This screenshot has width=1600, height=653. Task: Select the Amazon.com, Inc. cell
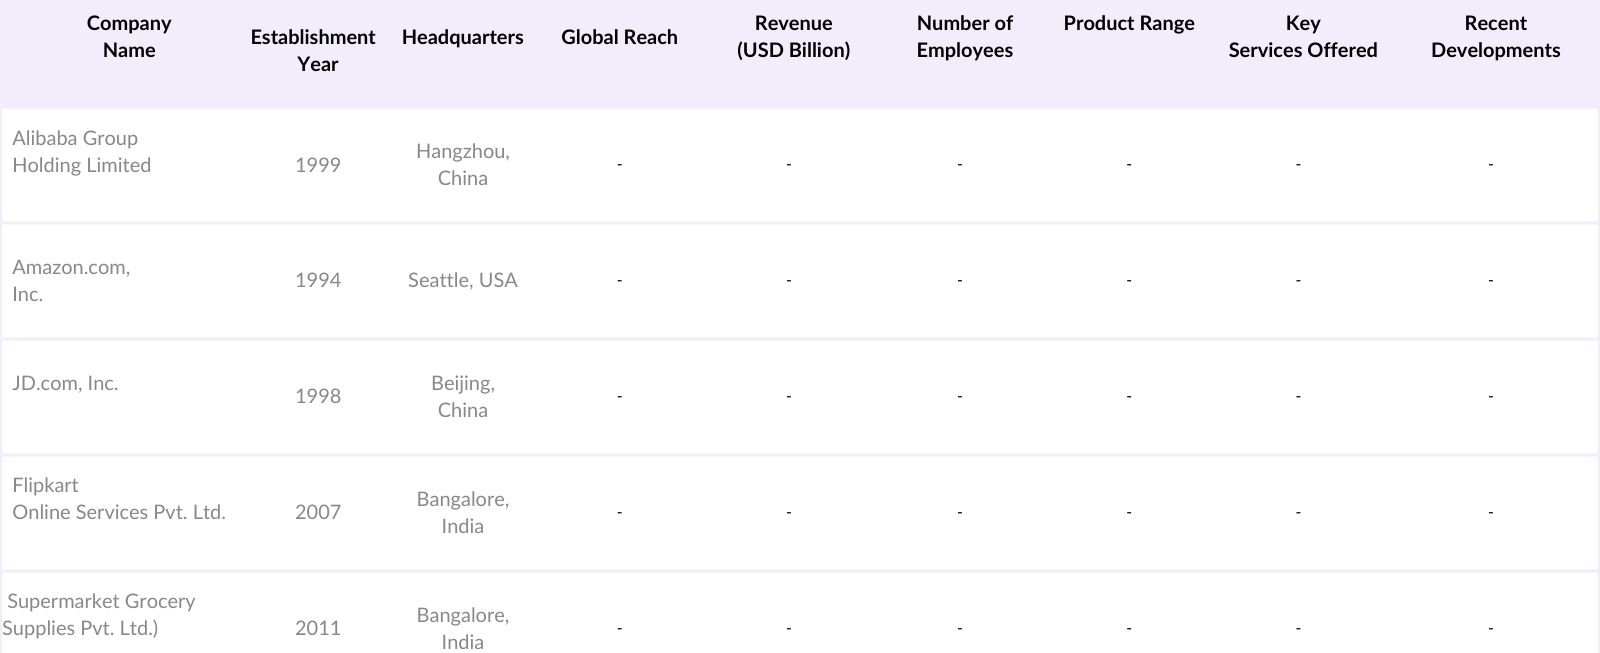point(71,281)
